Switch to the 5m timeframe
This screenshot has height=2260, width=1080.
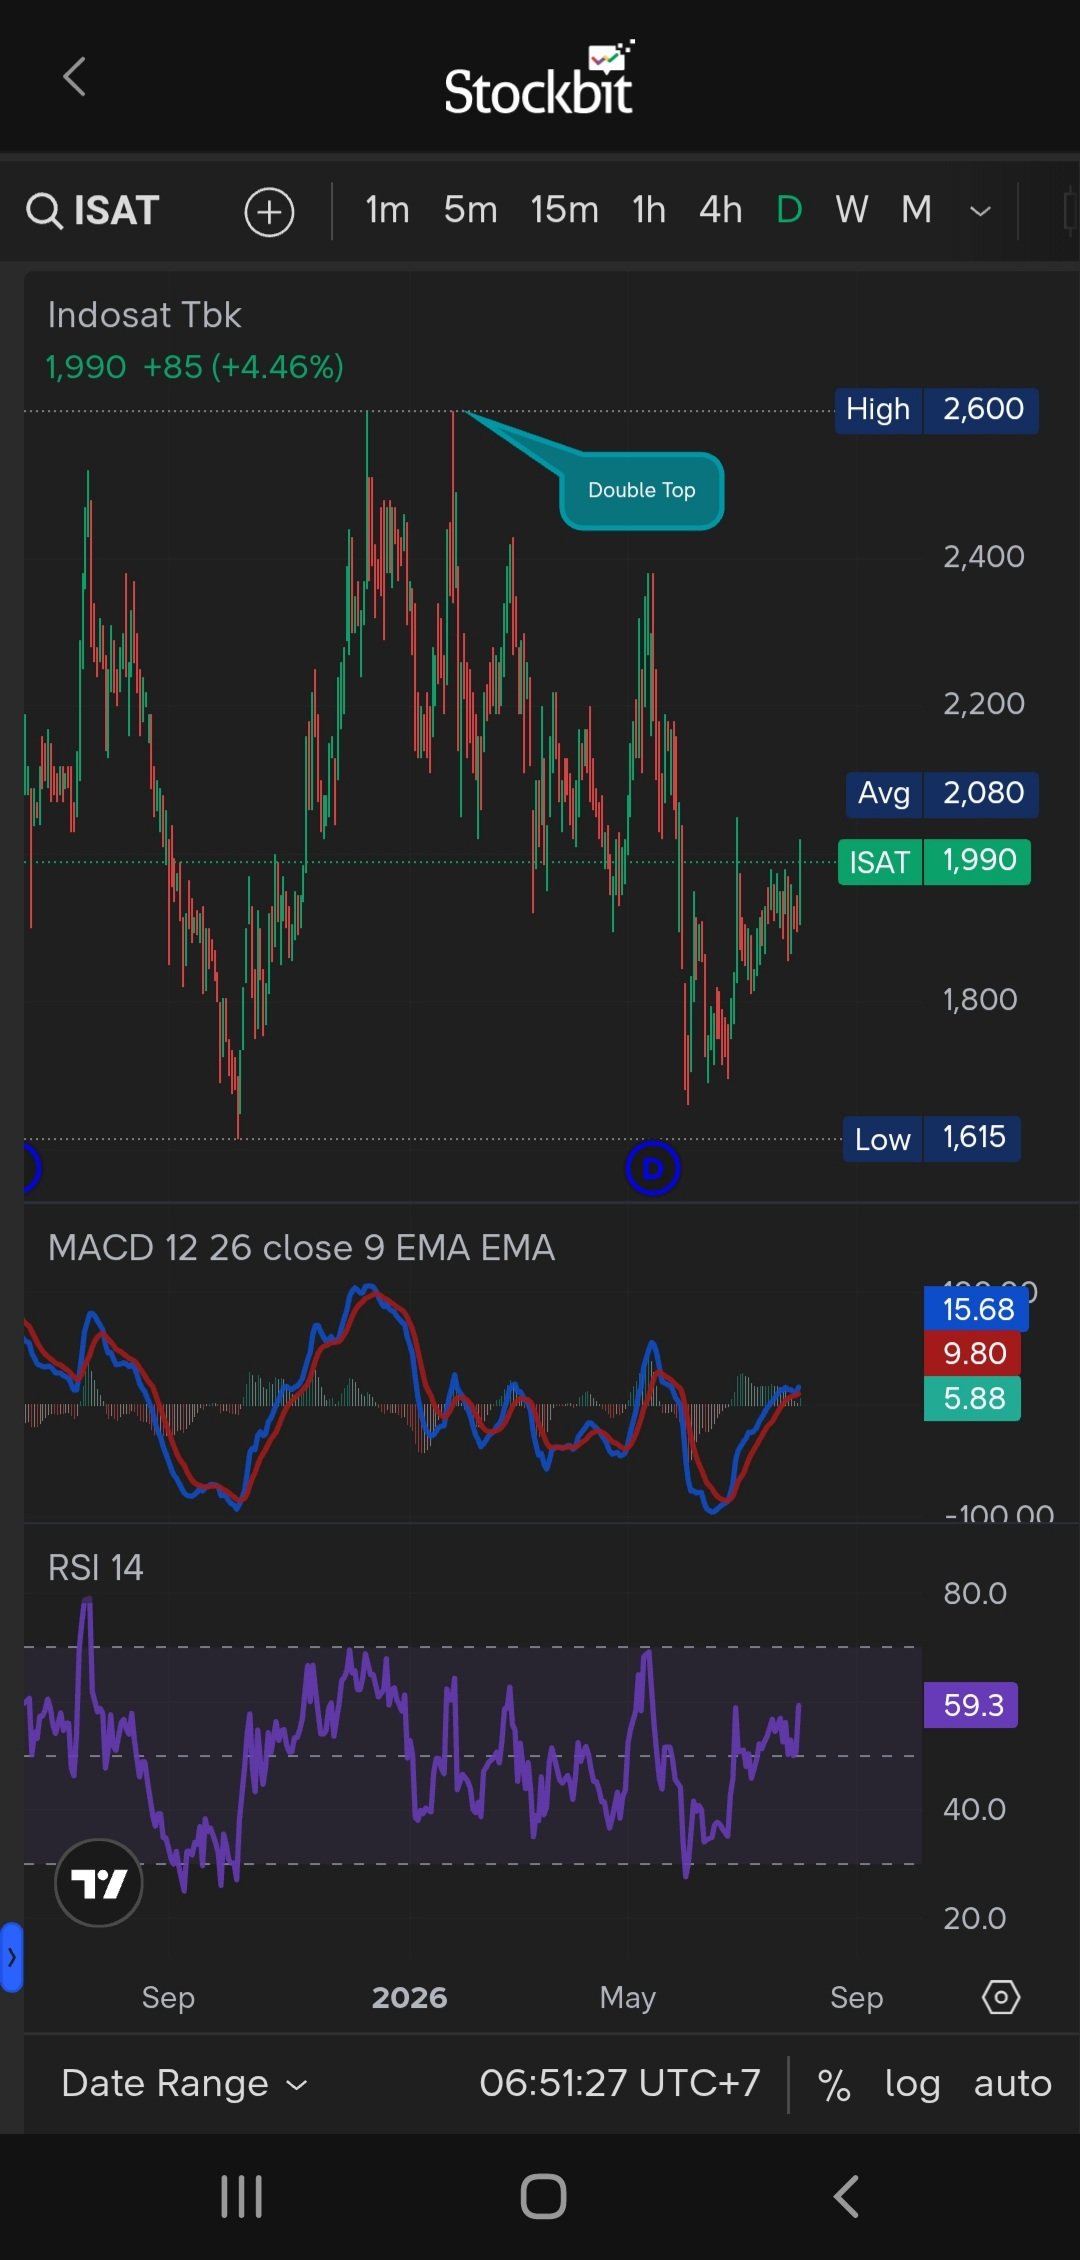470,210
